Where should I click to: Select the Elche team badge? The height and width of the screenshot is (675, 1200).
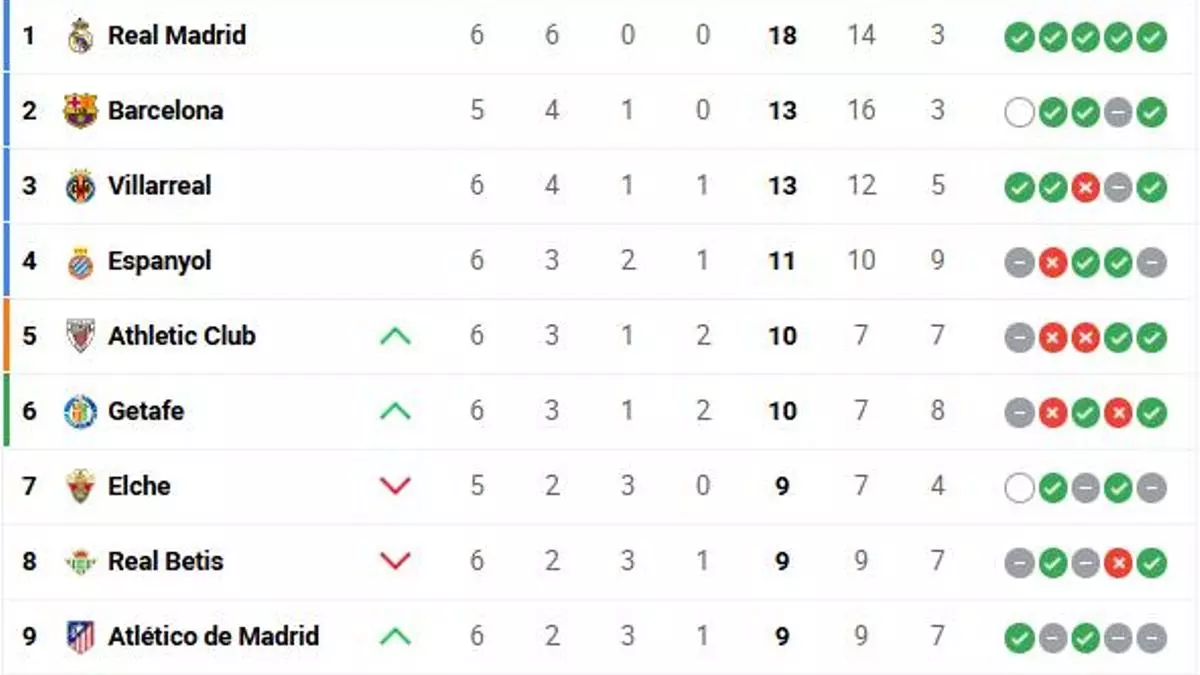coord(80,485)
